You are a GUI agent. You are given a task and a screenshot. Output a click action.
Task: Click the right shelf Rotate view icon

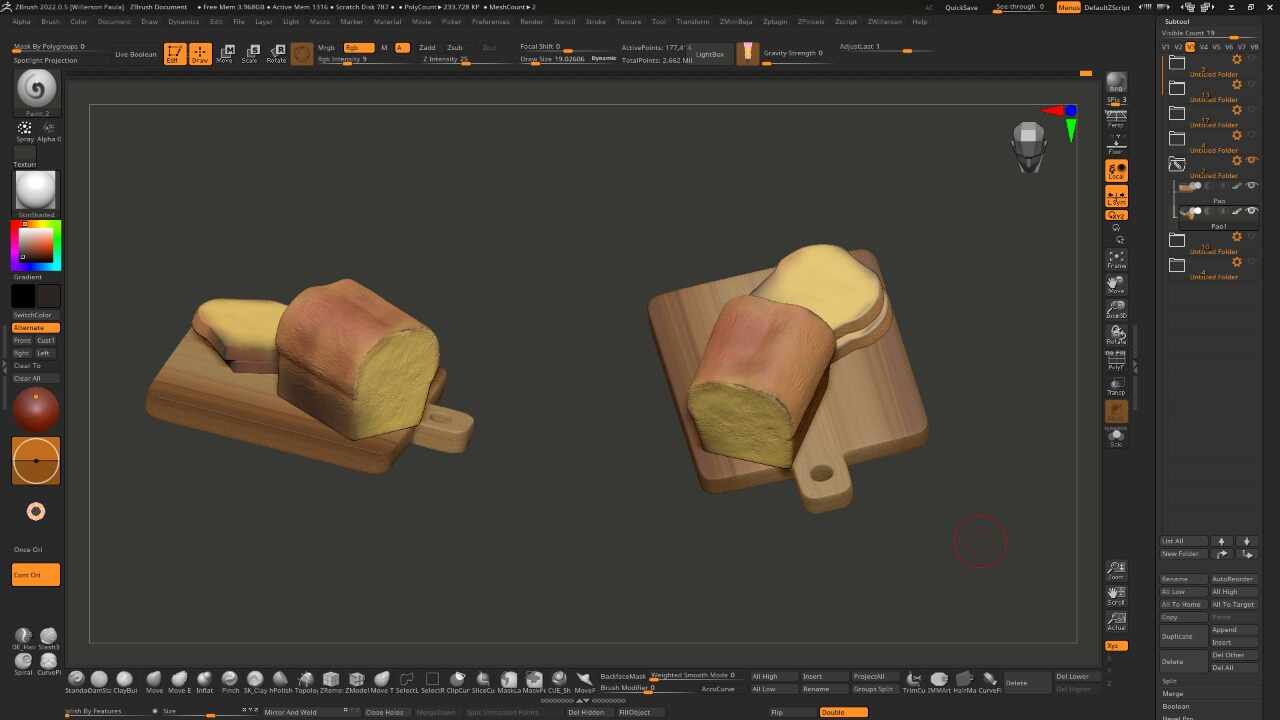tap(1116, 334)
